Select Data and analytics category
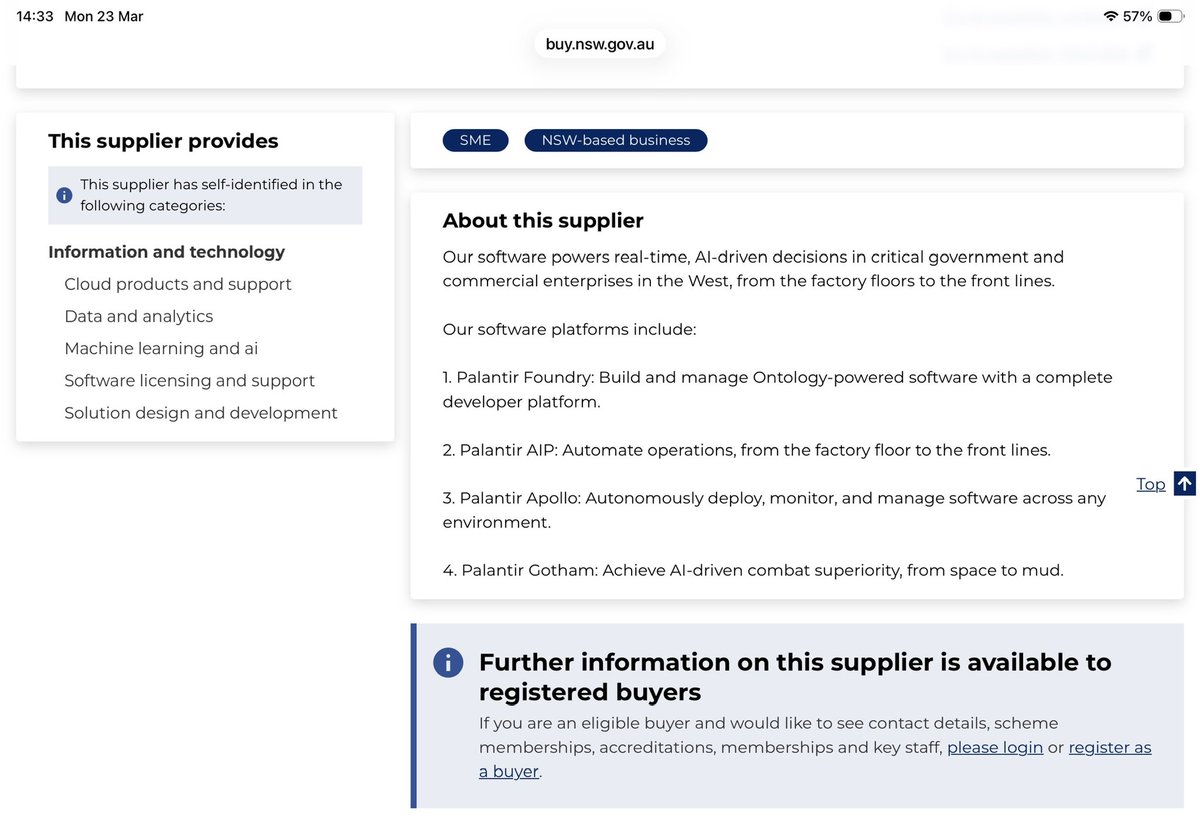This screenshot has width=1200, height=838. pyautogui.click(x=139, y=316)
